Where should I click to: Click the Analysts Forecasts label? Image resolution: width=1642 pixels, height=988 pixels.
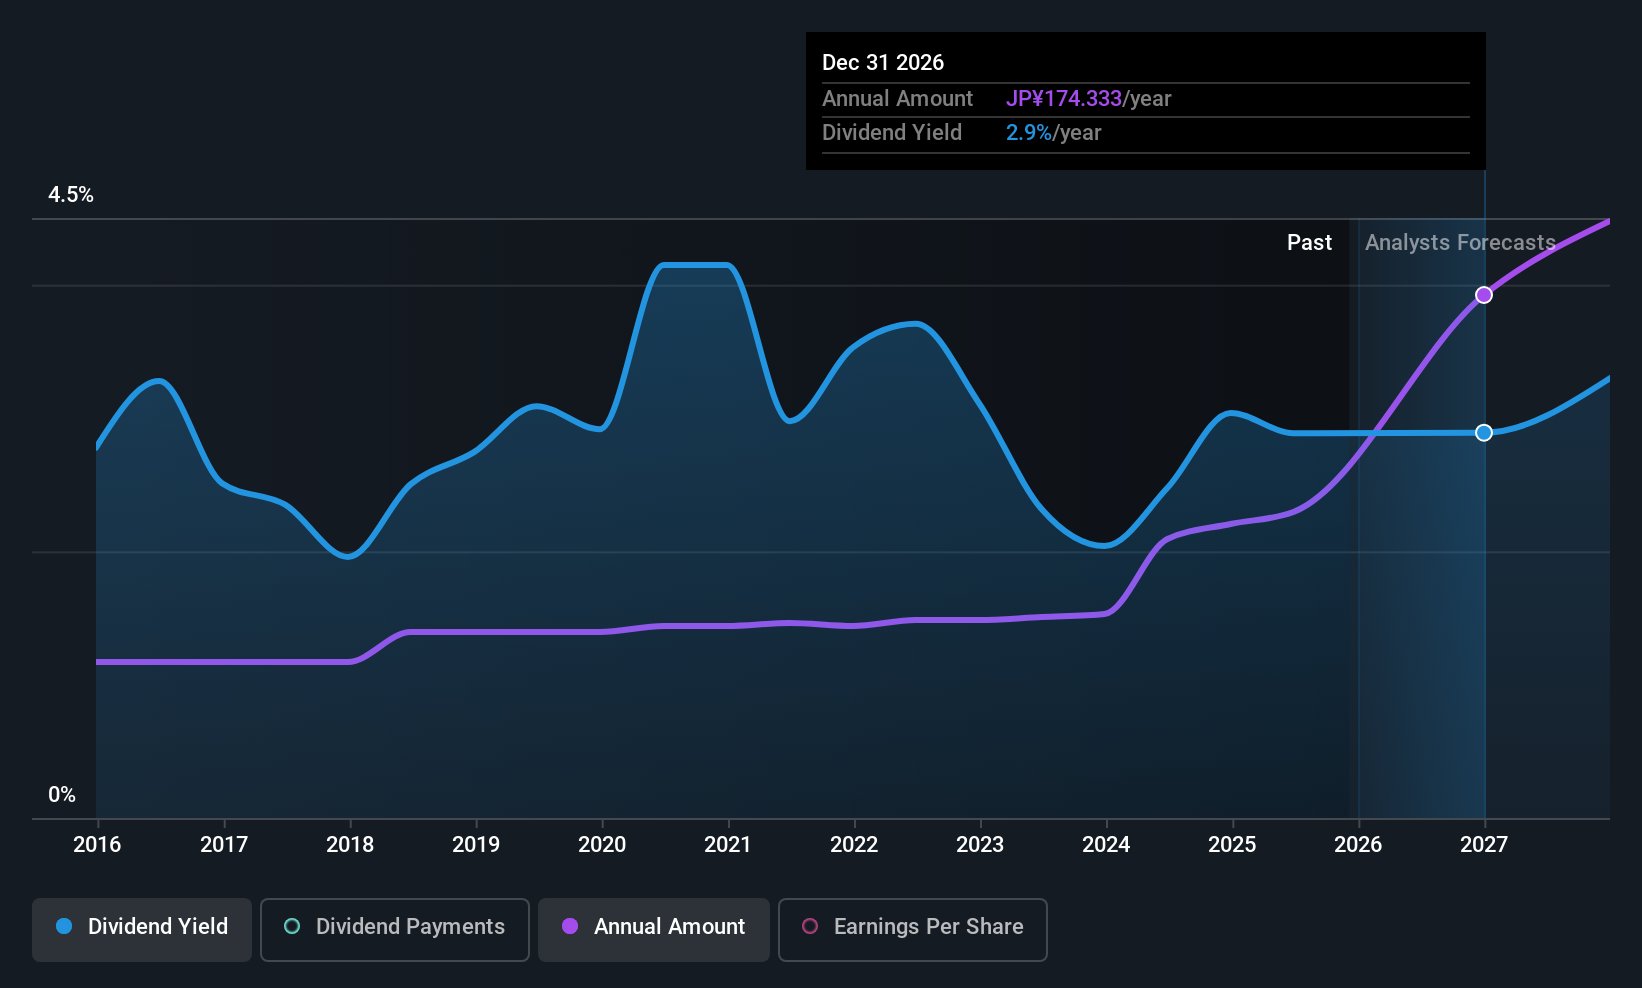pos(1460,243)
